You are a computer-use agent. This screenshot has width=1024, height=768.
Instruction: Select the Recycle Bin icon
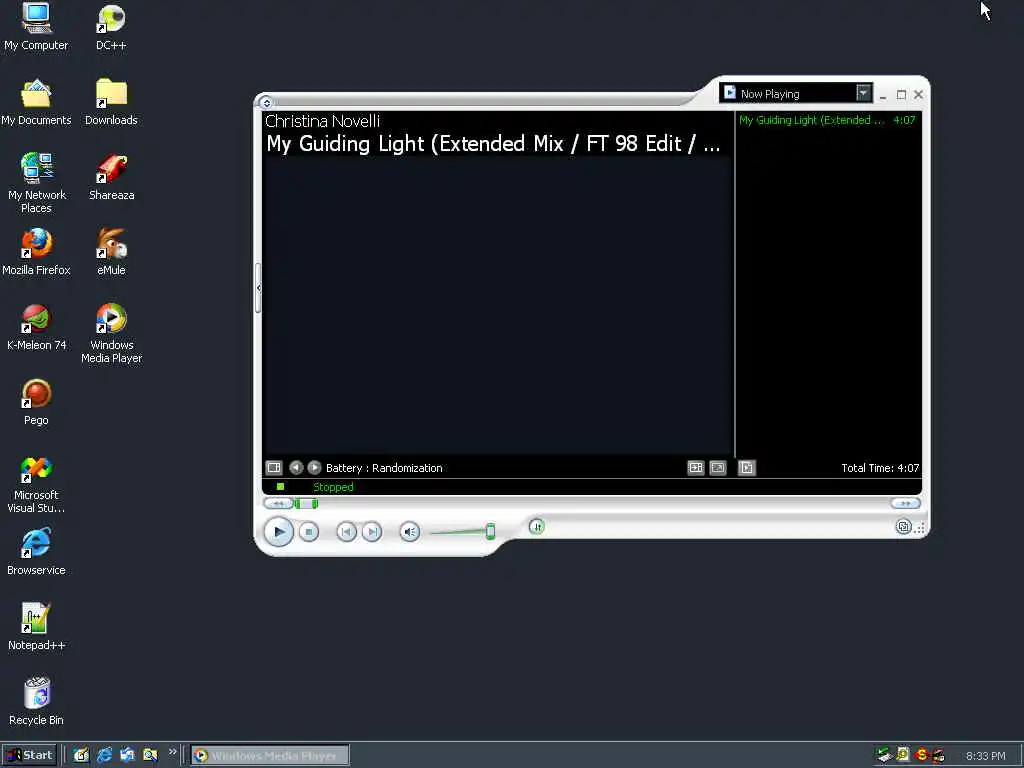tap(36, 702)
